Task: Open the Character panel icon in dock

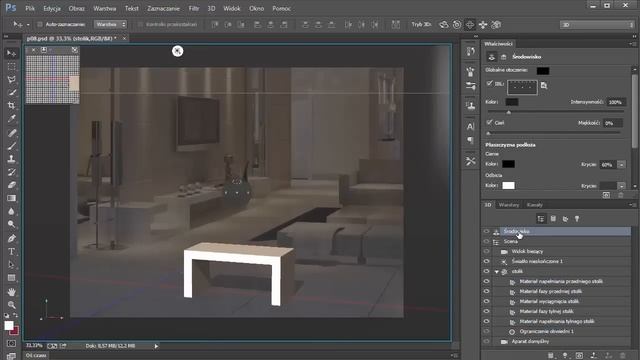Action: tap(471, 127)
